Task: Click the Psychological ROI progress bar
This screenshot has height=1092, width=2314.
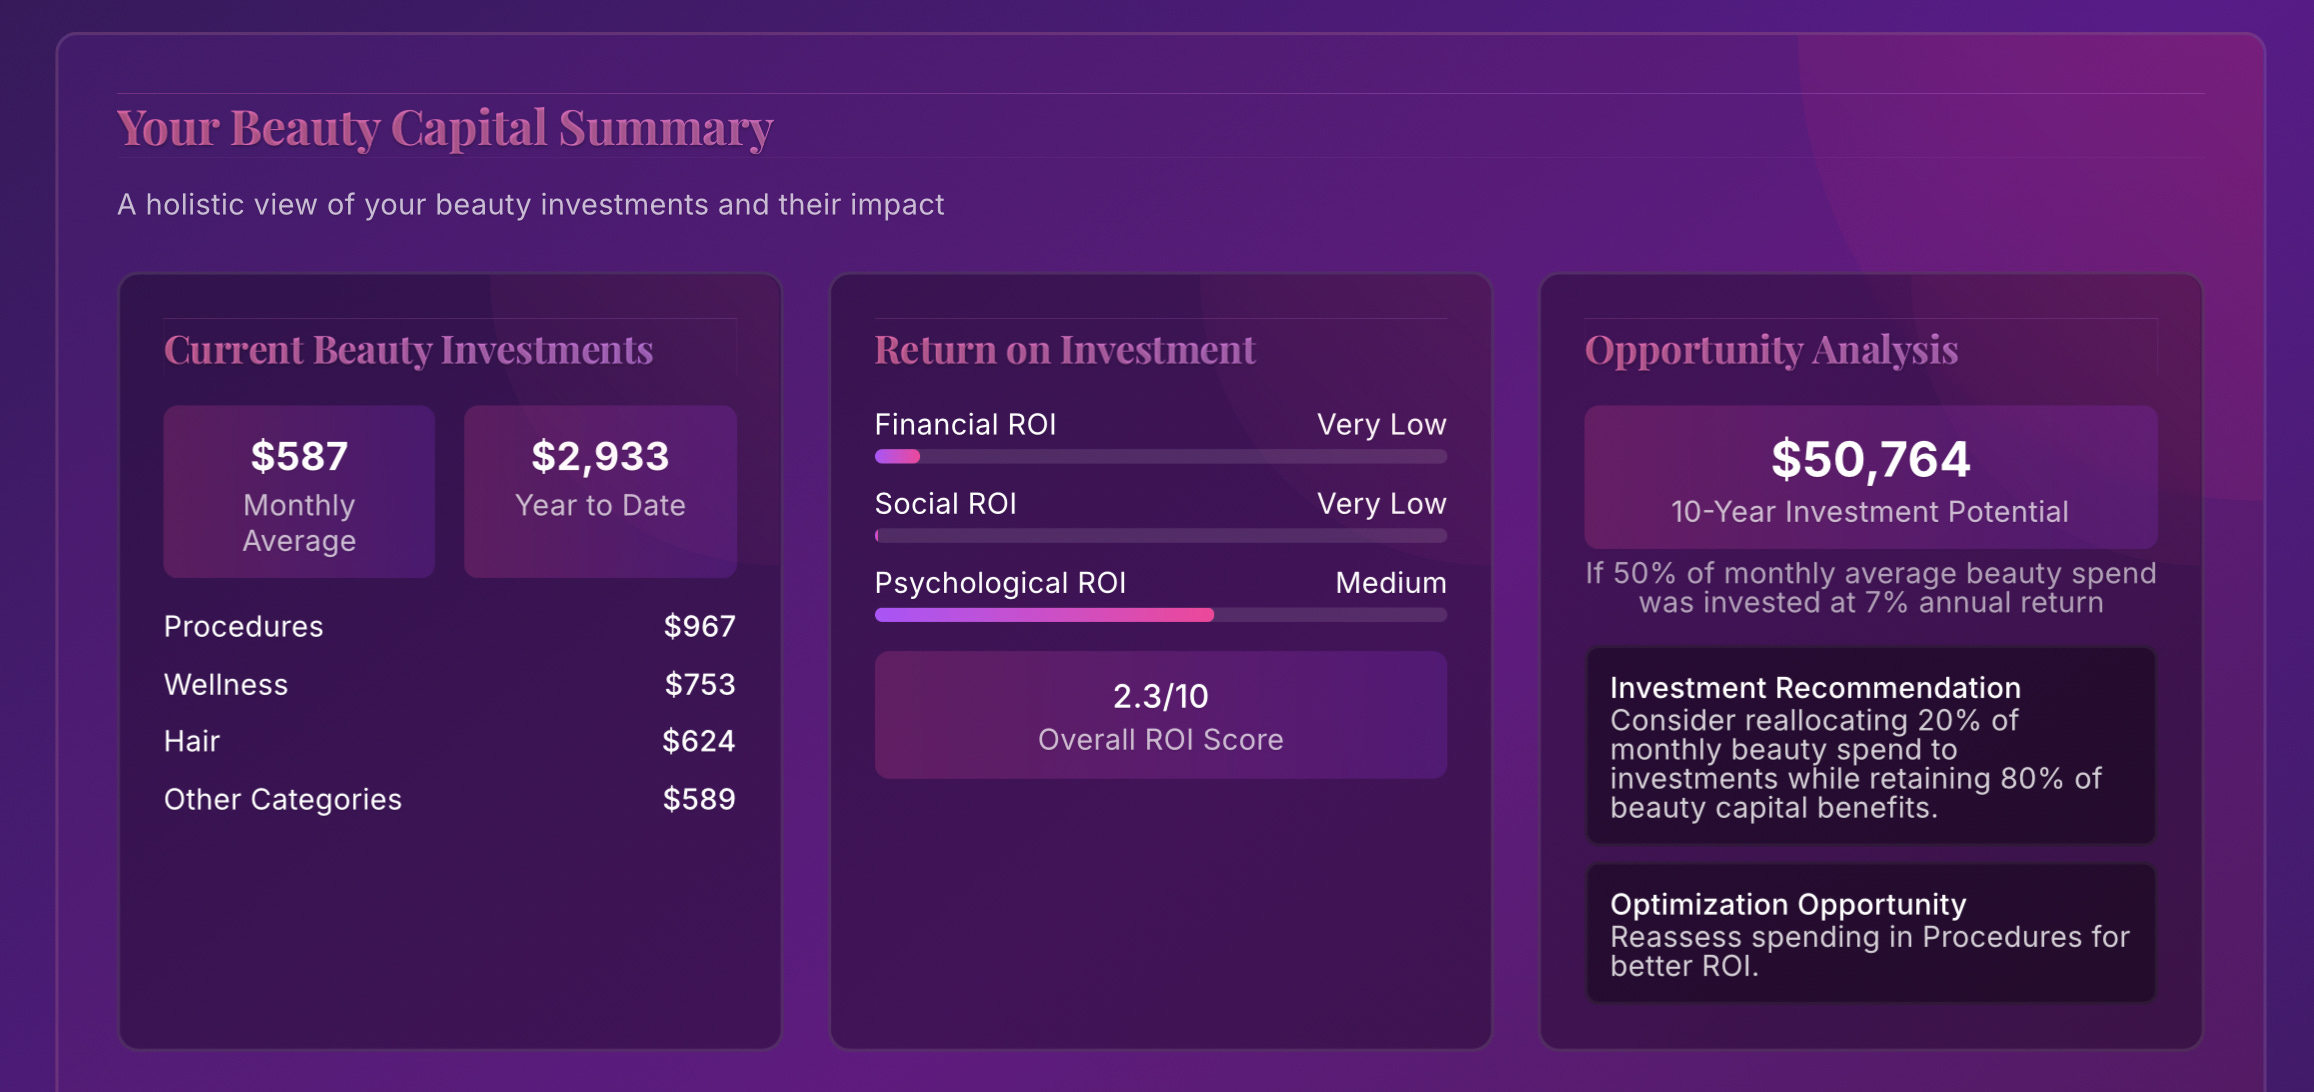Action: [x=1160, y=615]
